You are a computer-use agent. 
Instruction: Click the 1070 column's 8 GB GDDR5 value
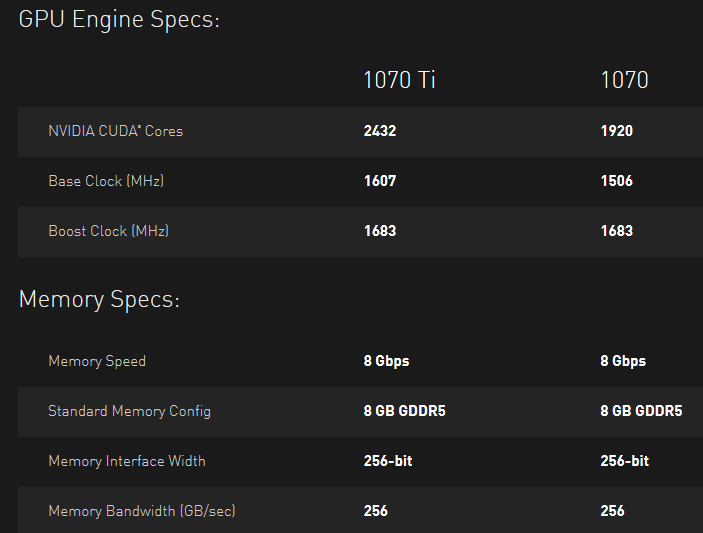(641, 411)
